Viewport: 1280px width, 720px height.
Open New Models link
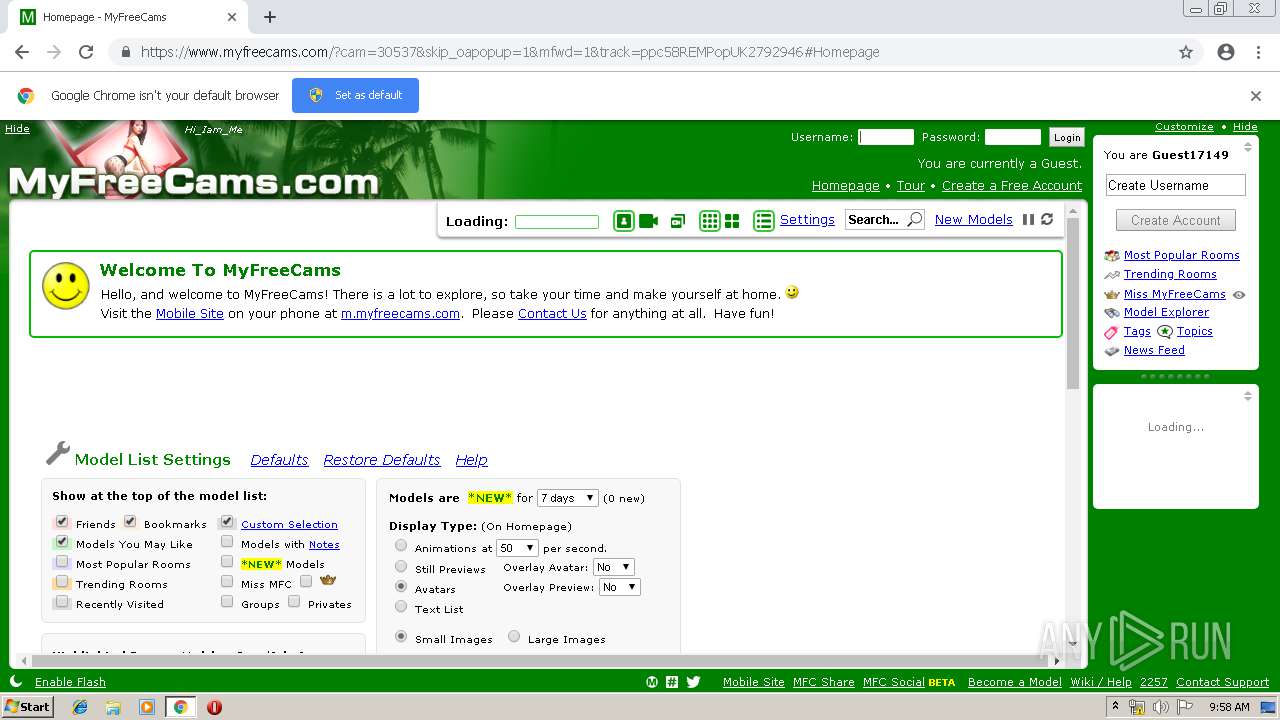pos(974,220)
